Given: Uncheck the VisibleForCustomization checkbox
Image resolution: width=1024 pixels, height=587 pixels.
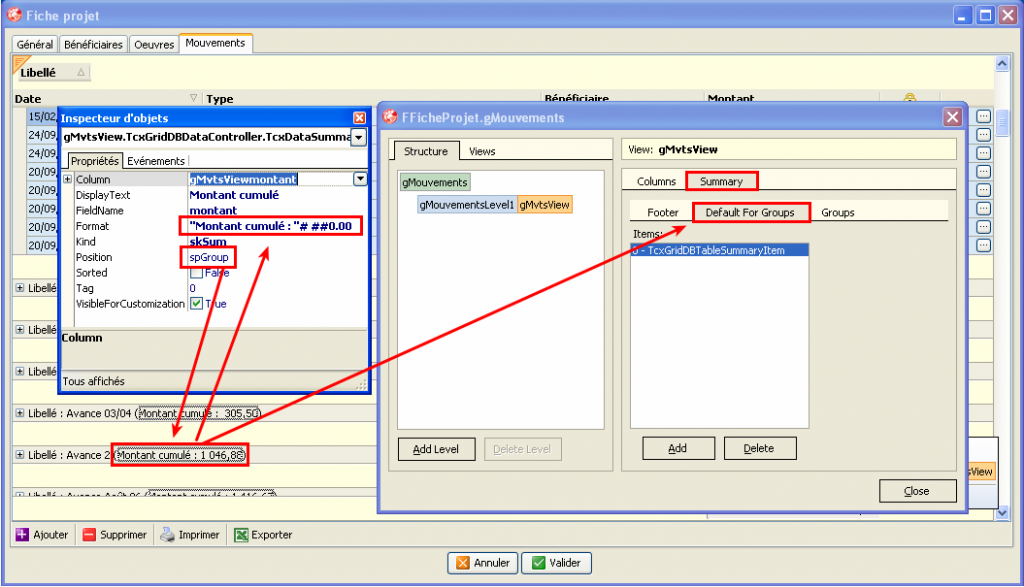Looking at the screenshot, I should tap(197, 304).
